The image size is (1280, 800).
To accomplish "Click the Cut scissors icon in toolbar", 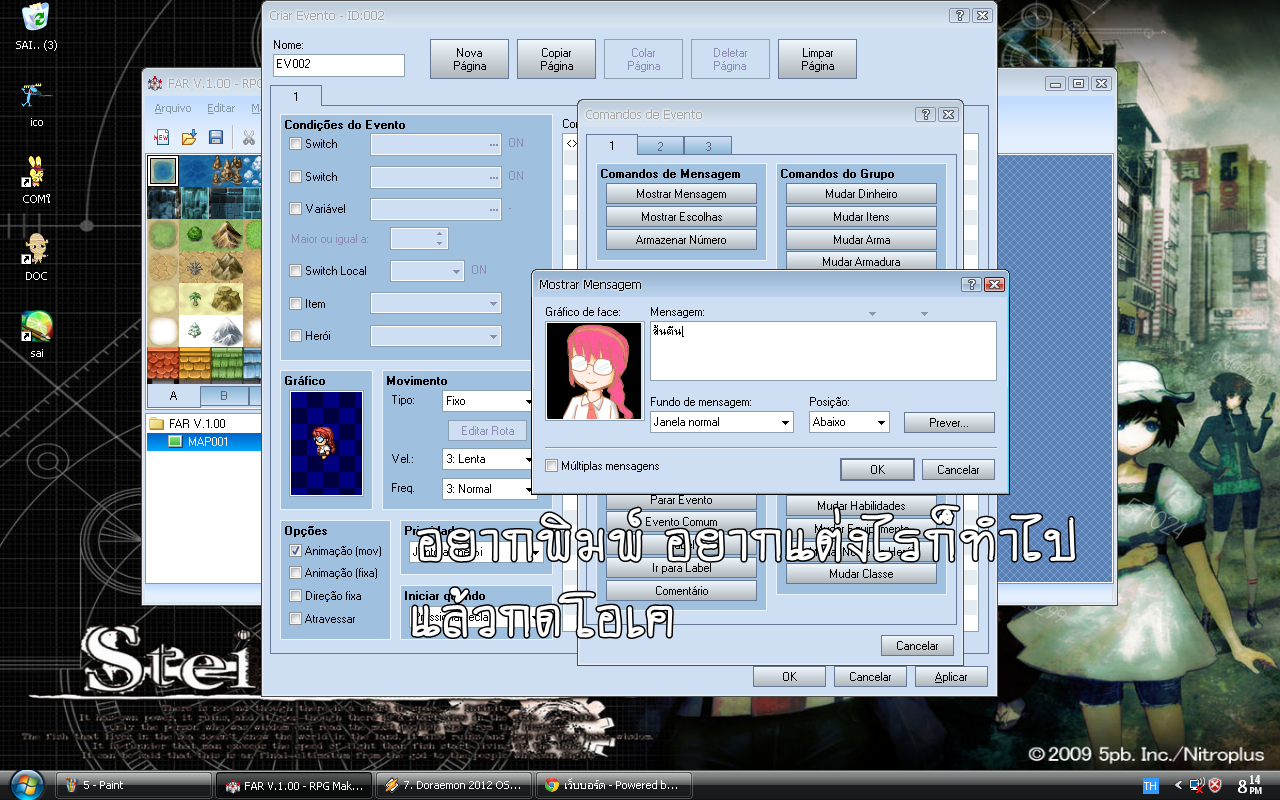I will click(249, 137).
